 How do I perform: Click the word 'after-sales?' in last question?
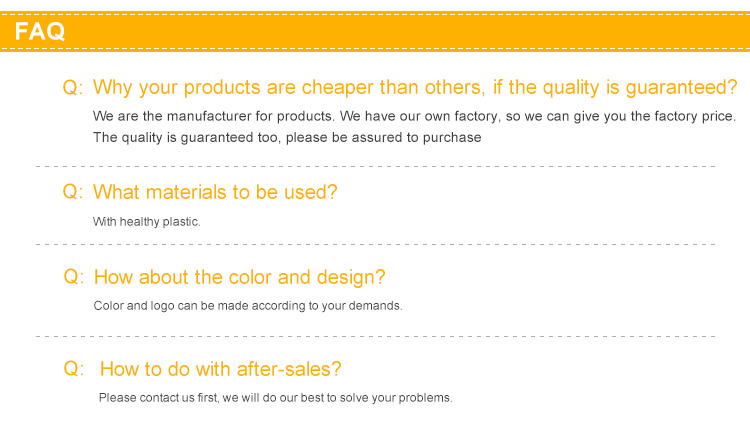pyautogui.click(x=289, y=369)
